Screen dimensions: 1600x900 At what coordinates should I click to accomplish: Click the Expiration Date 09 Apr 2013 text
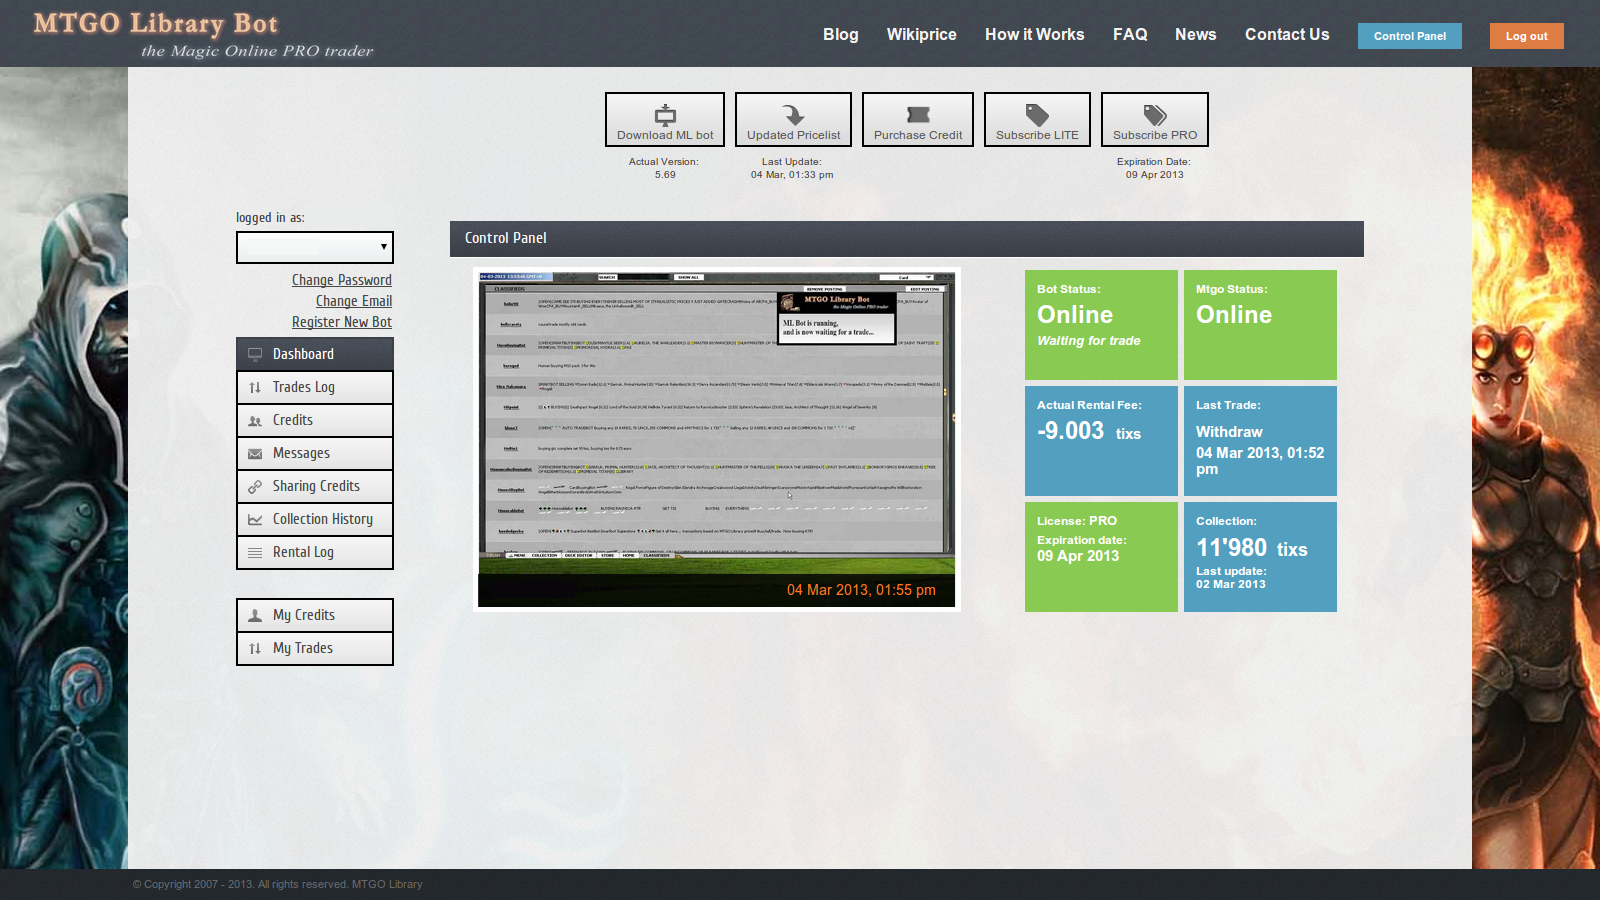click(1154, 168)
